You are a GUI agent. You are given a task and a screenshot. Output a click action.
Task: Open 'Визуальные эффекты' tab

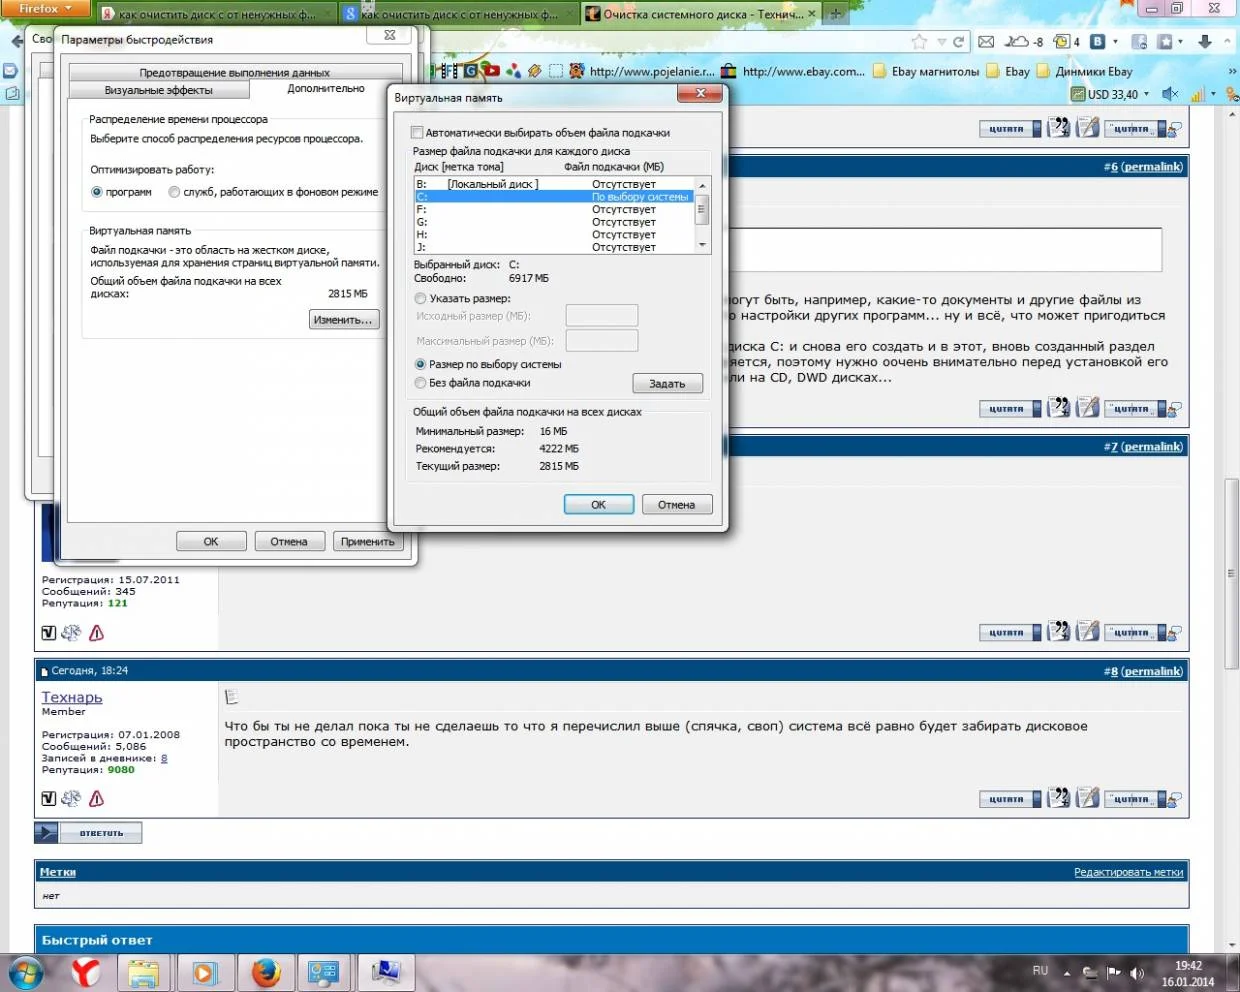(158, 90)
